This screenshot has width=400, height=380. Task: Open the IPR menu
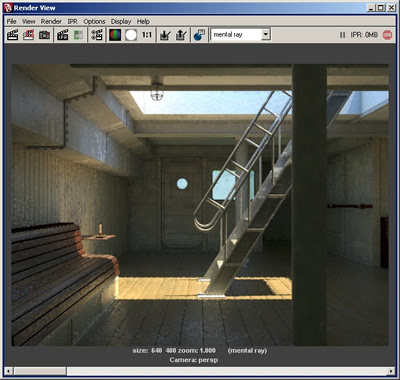72,21
